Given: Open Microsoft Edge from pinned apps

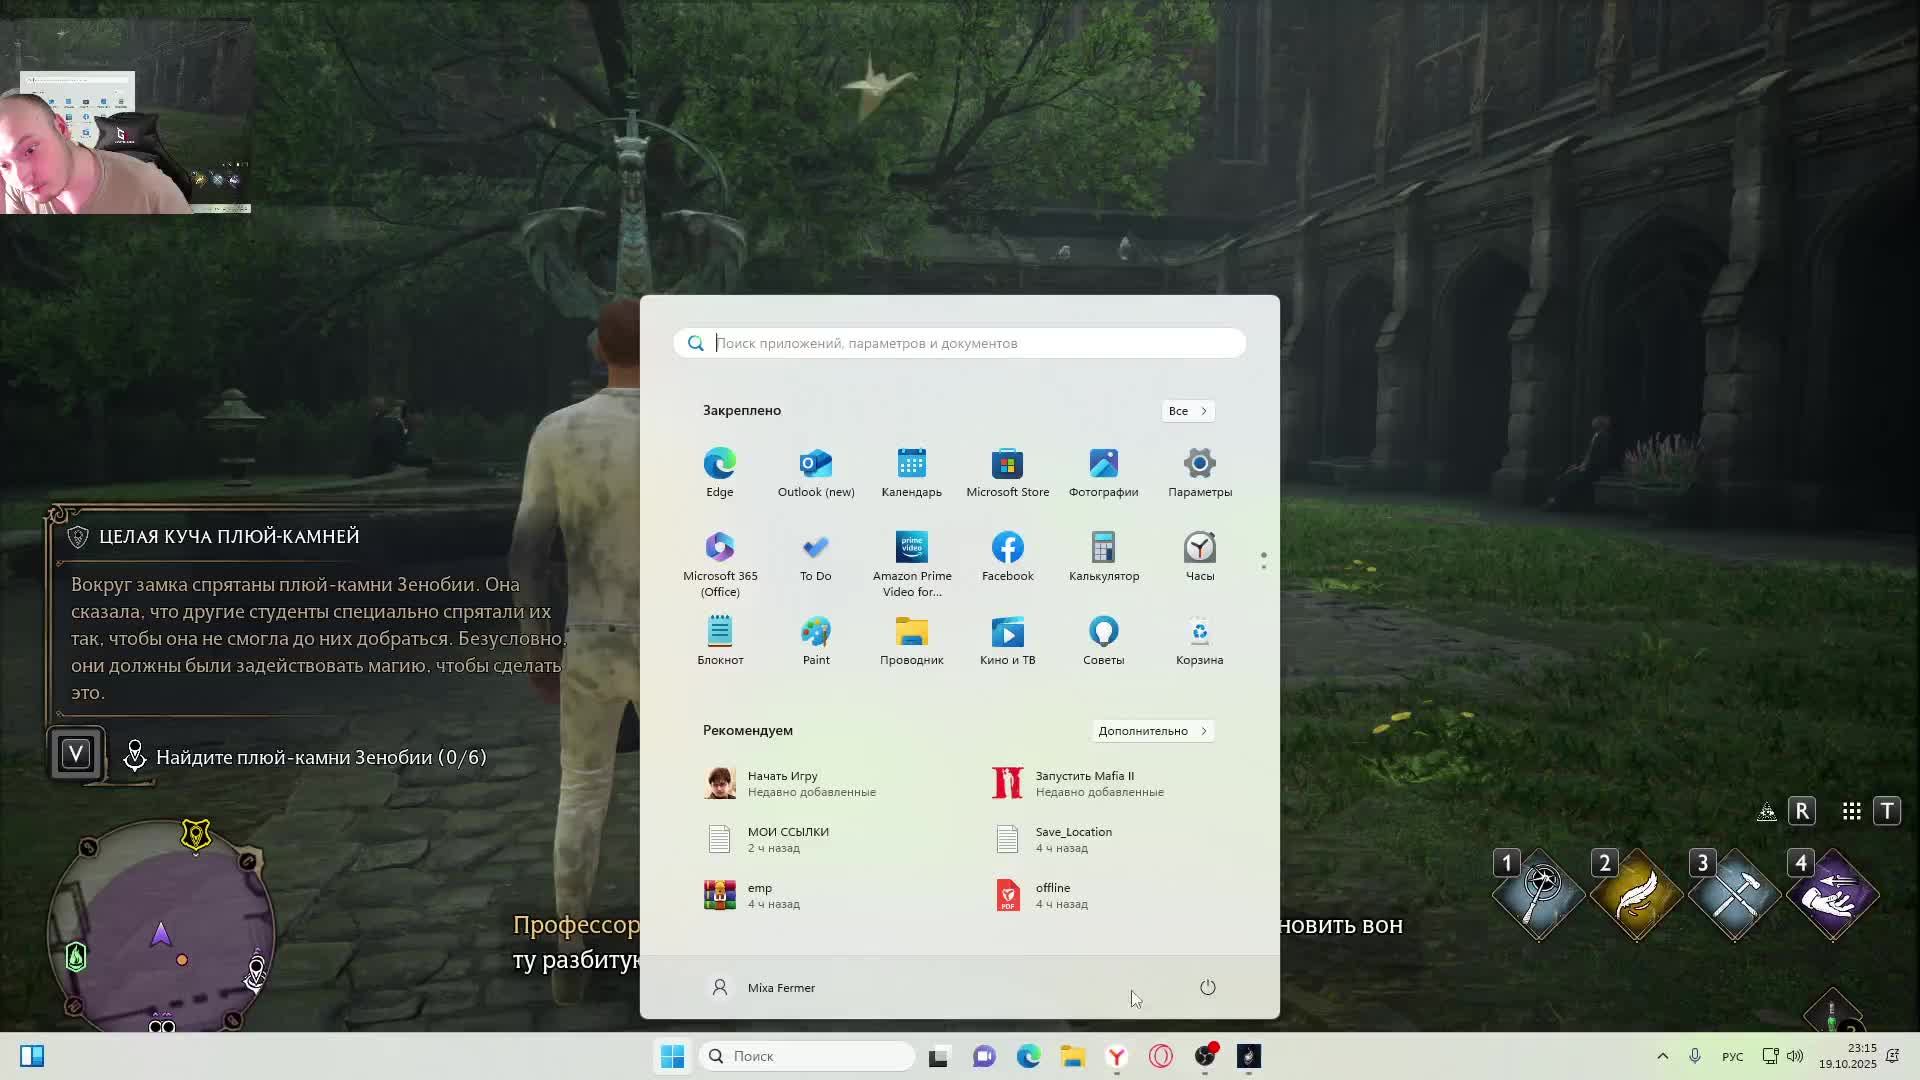Looking at the screenshot, I should [719, 472].
